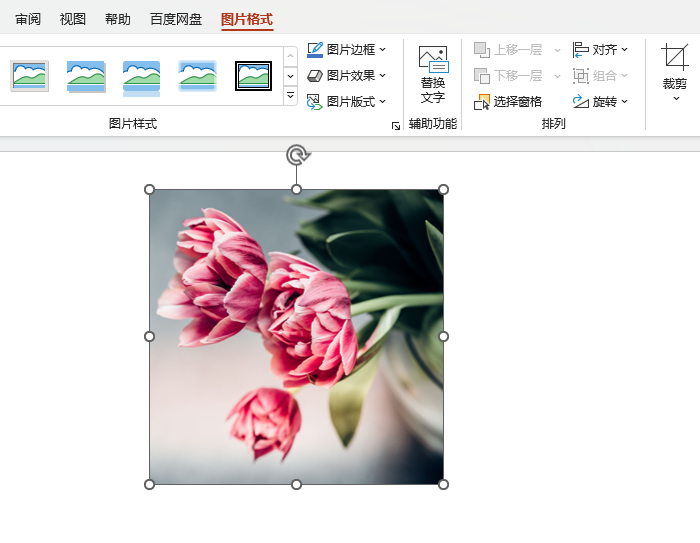The width and height of the screenshot is (700, 543).
Task: Click the 图片边框 pen icon
Action: coord(315,50)
